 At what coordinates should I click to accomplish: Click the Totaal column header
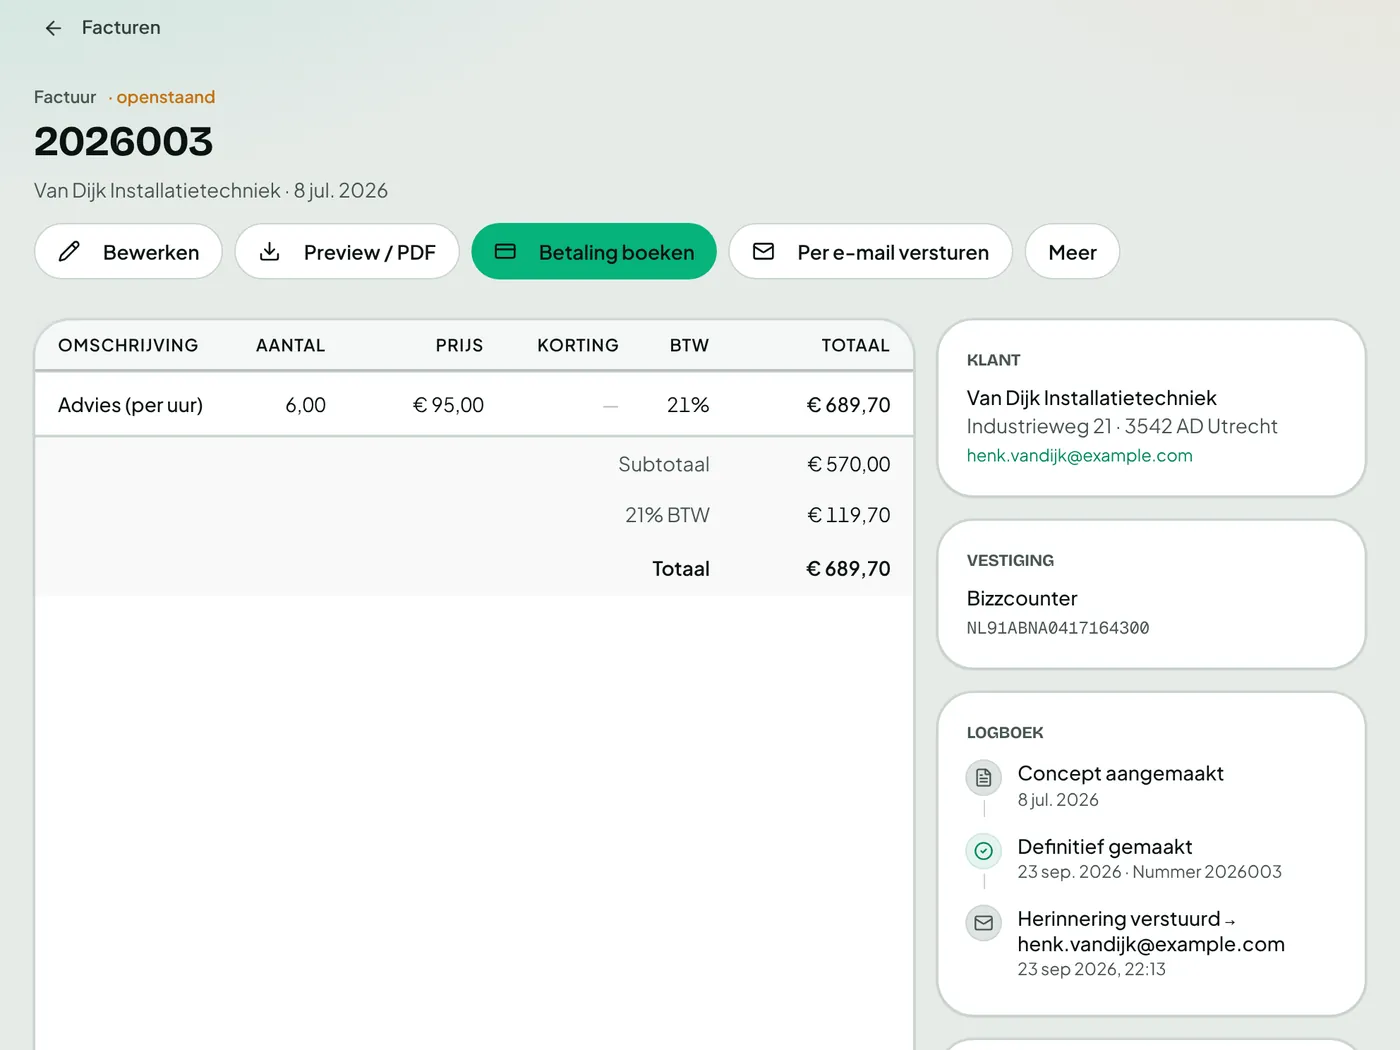point(855,346)
